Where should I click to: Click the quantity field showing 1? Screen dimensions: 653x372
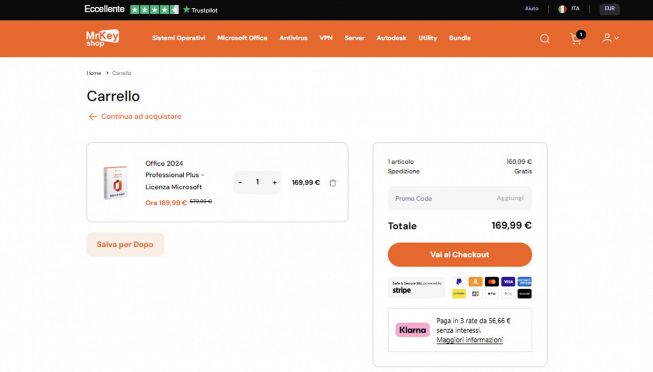pyautogui.click(x=257, y=182)
